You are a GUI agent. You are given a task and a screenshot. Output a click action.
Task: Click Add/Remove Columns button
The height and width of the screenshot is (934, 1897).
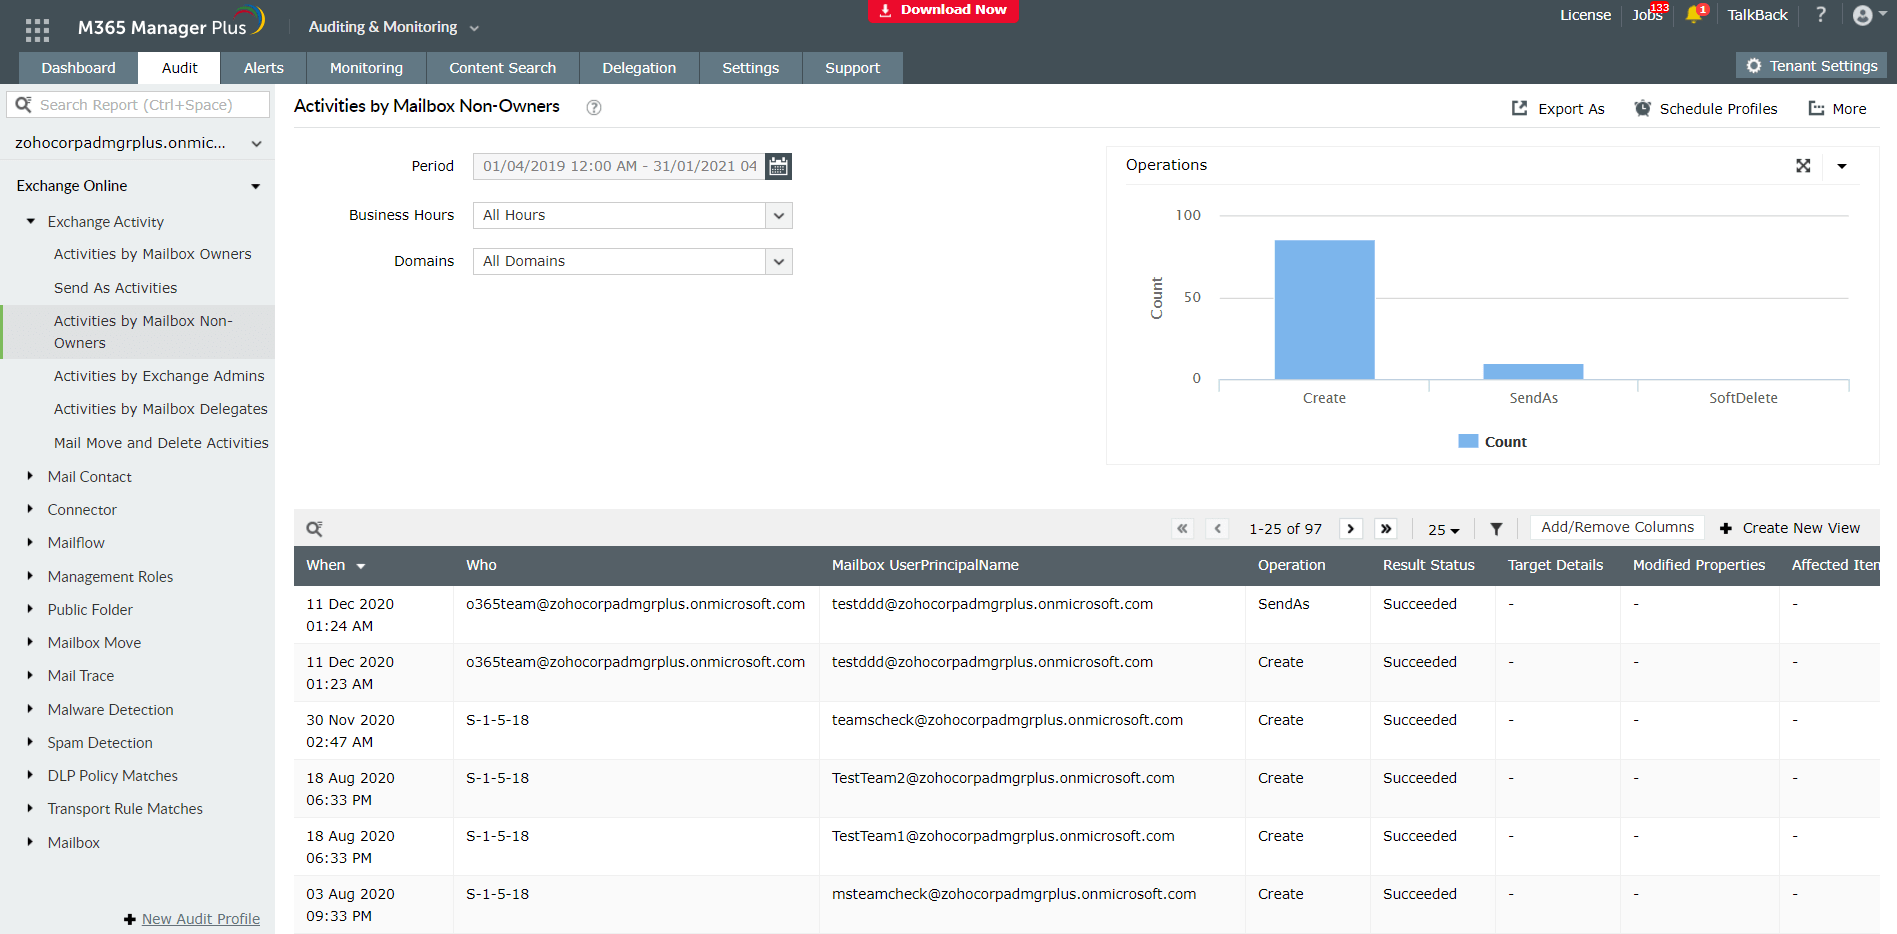click(1617, 527)
